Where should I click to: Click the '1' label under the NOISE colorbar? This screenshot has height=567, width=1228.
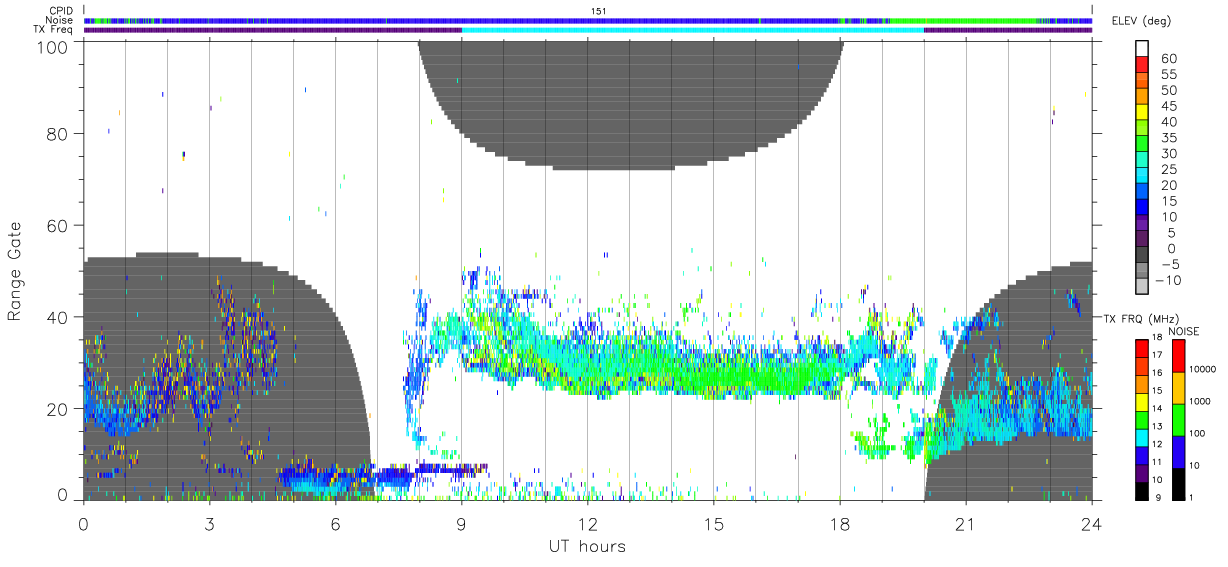1191,498
